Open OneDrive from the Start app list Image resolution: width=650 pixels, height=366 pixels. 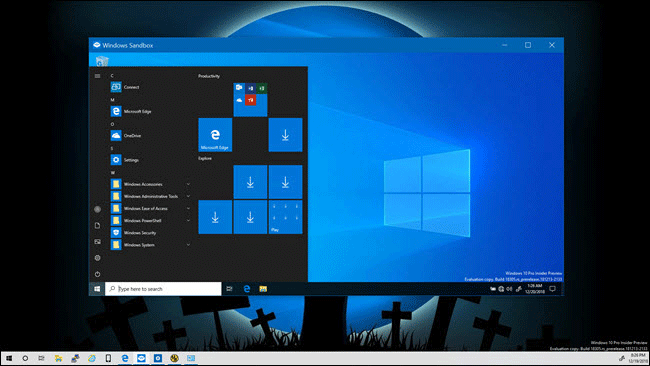tap(126, 136)
